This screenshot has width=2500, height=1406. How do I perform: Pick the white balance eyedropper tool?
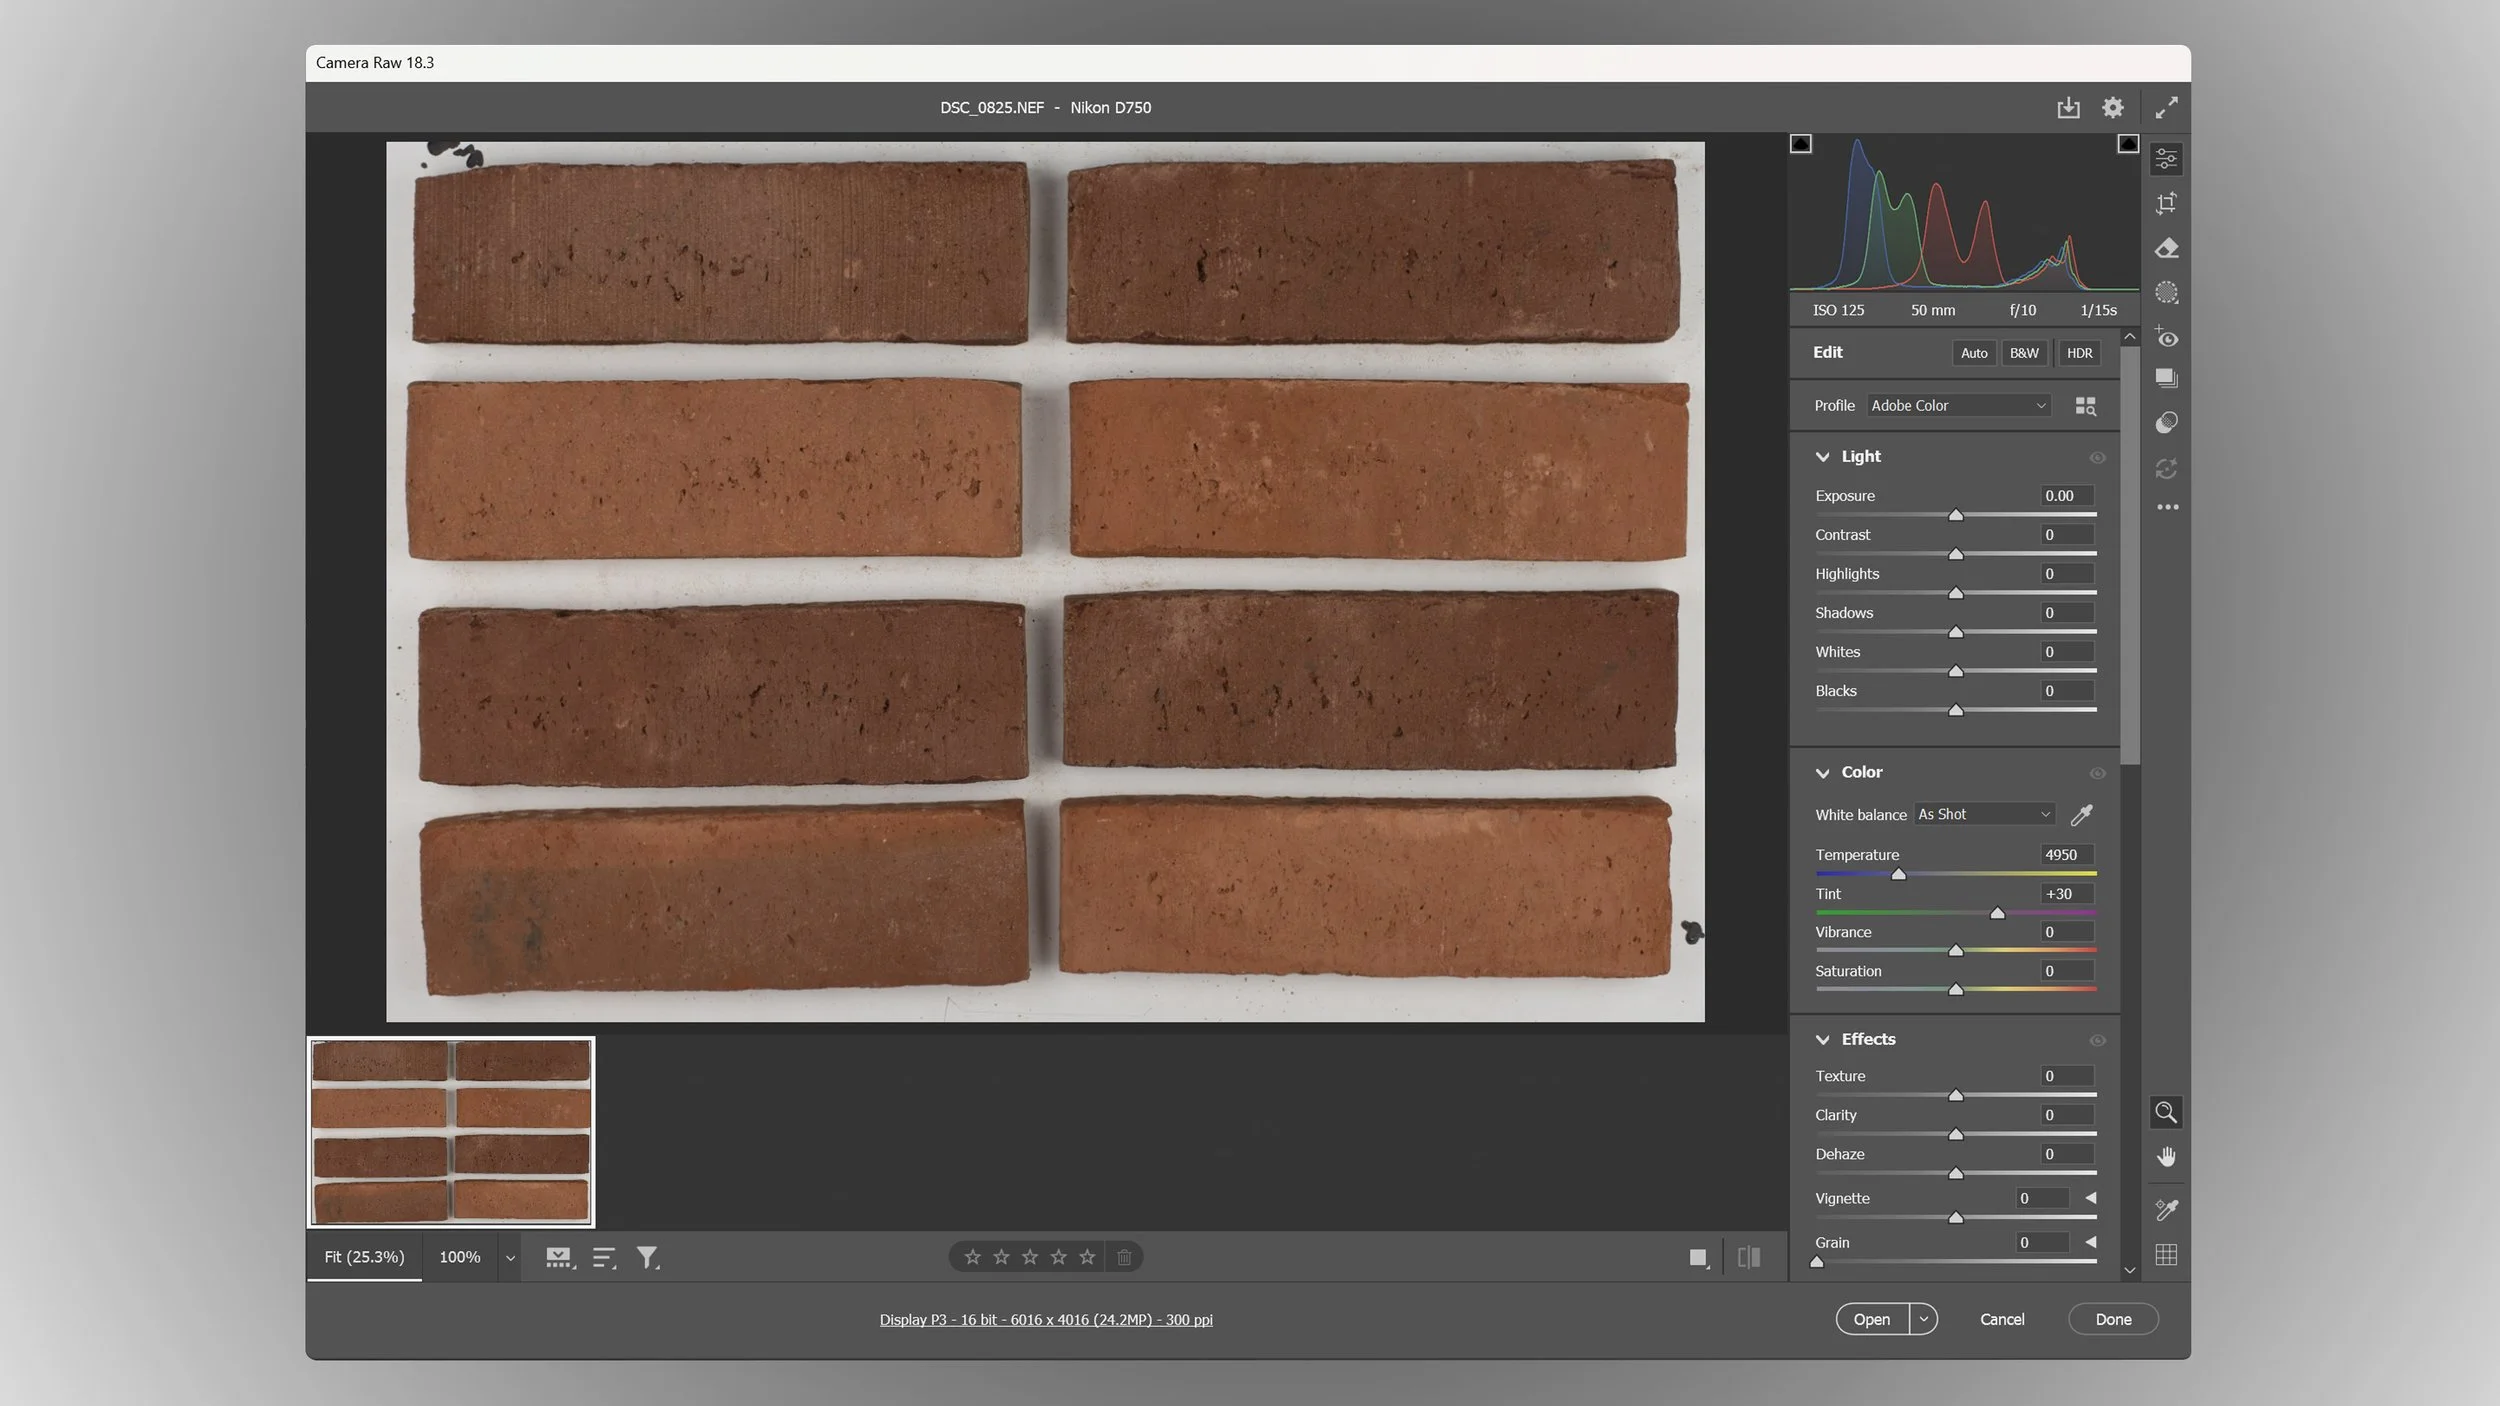click(2081, 815)
